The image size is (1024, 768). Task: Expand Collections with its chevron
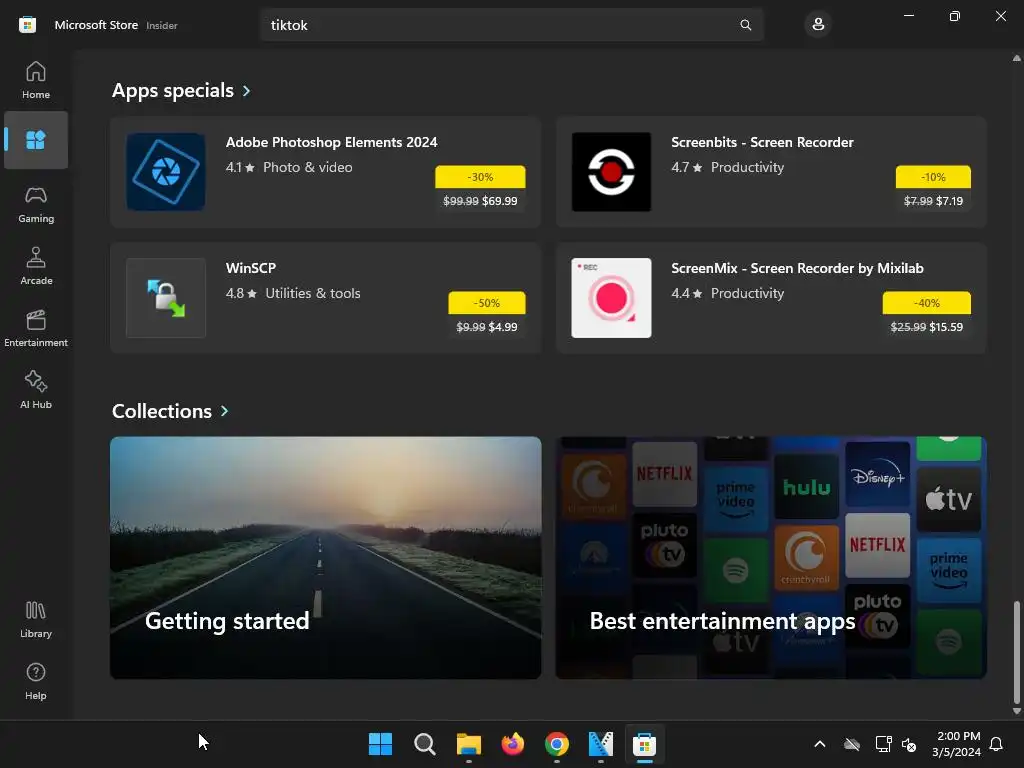coord(225,411)
